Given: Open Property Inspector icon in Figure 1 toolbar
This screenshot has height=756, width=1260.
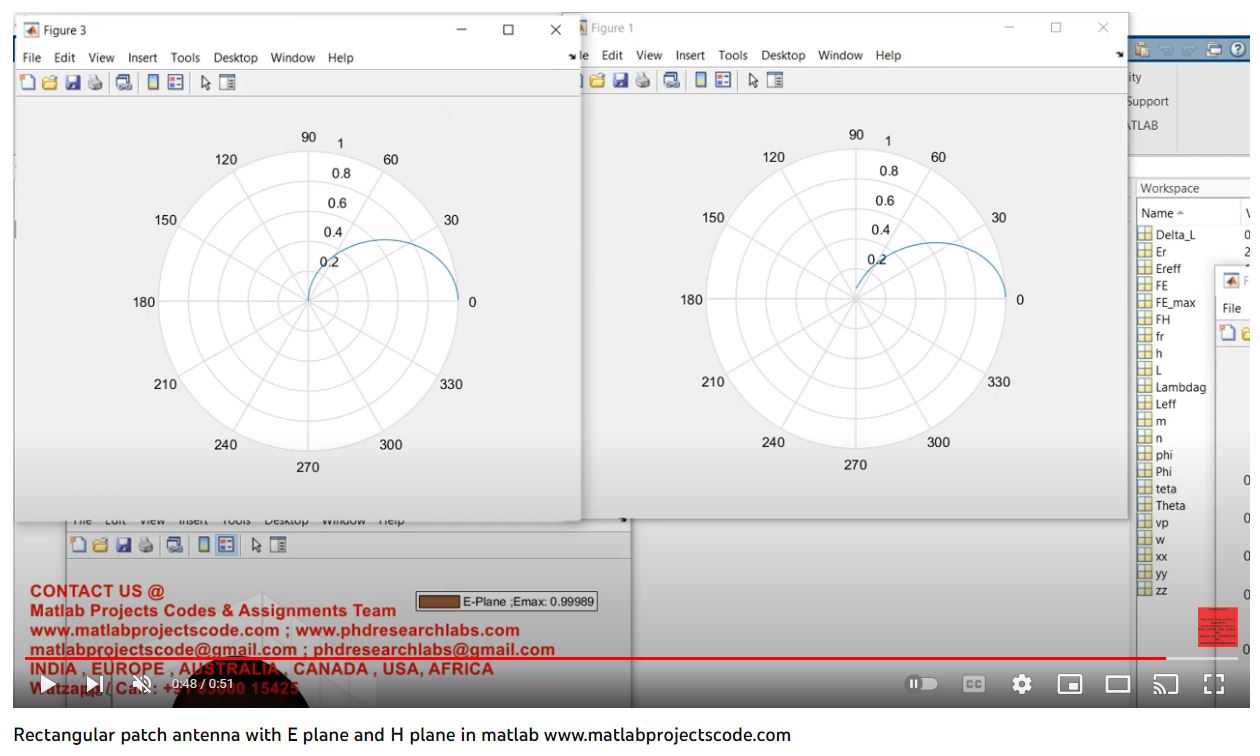Looking at the screenshot, I should pos(775,80).
